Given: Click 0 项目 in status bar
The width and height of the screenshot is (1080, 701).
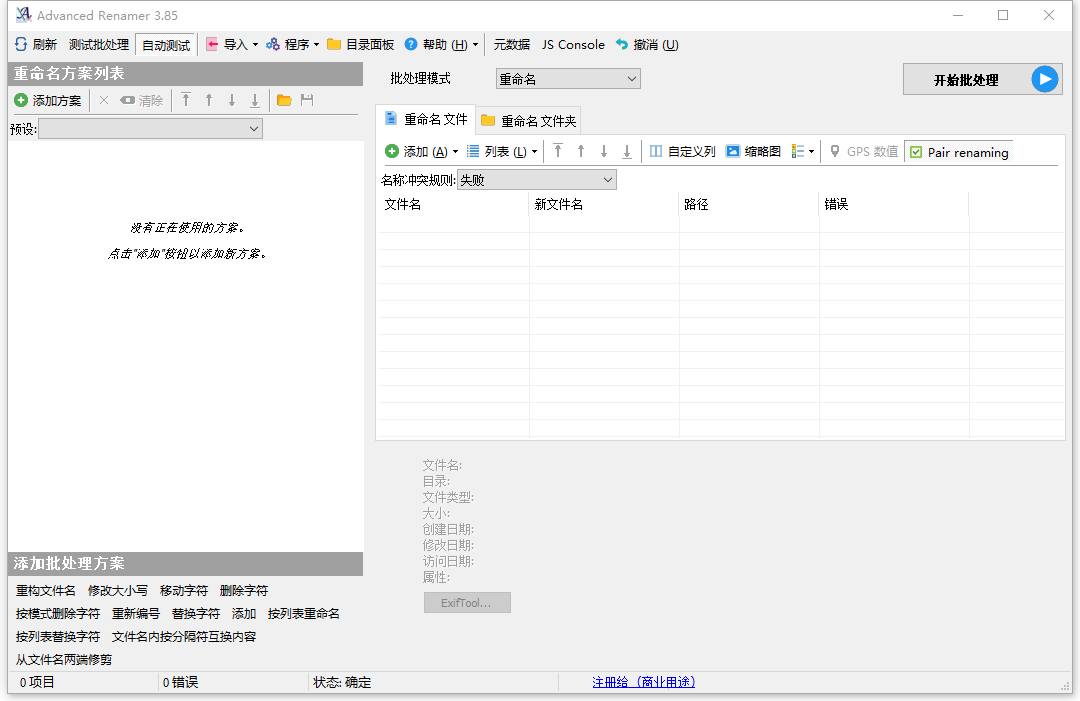Looking at the screenshot, I should tap(37, 682).
